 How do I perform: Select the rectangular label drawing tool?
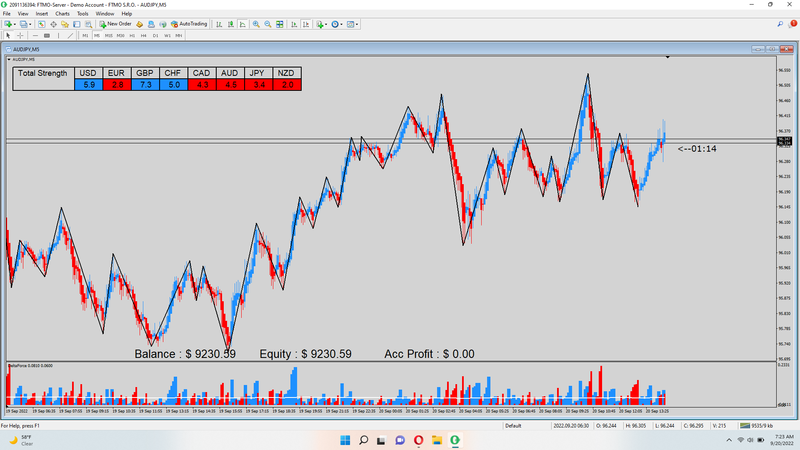tap(47, 36)
